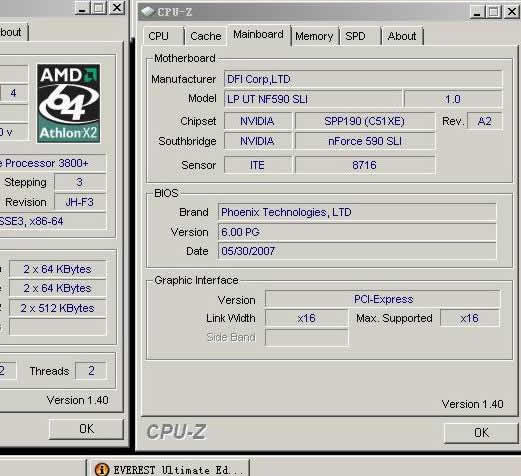Minimize the right CPU-Z window
This screenshot has width=521, height=476.
[477, 11]
